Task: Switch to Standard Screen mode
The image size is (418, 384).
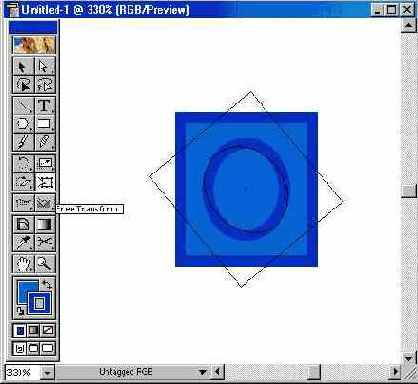Action: click(20, 349)
